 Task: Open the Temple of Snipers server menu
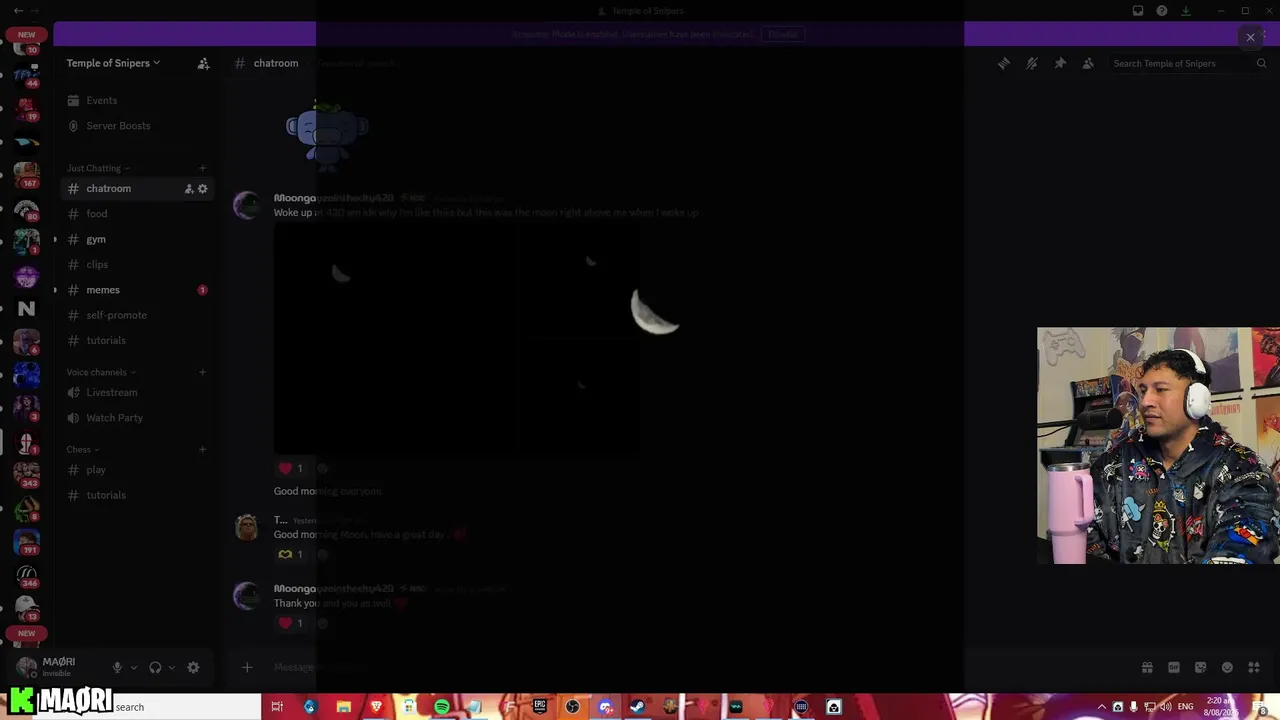point(113,63)
